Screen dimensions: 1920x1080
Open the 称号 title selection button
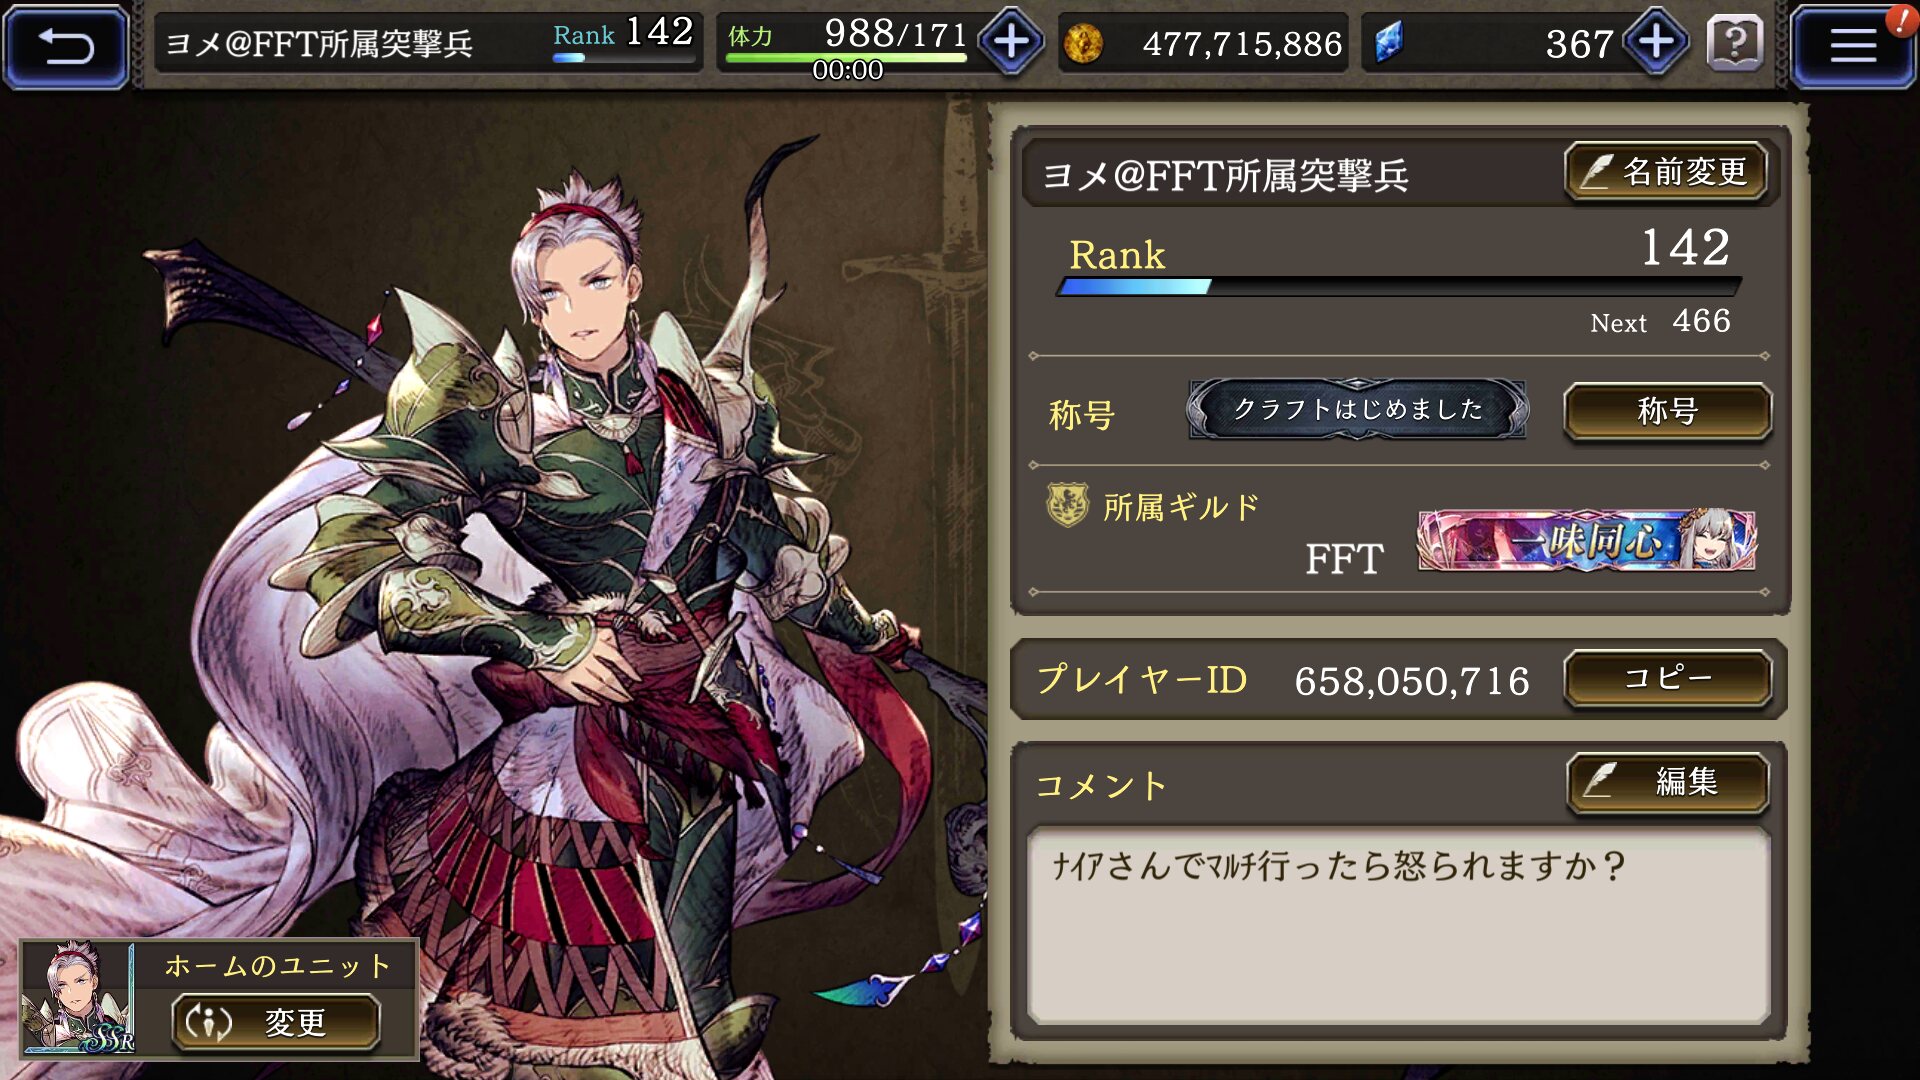pyautogui.click(x=1667, y=411)
